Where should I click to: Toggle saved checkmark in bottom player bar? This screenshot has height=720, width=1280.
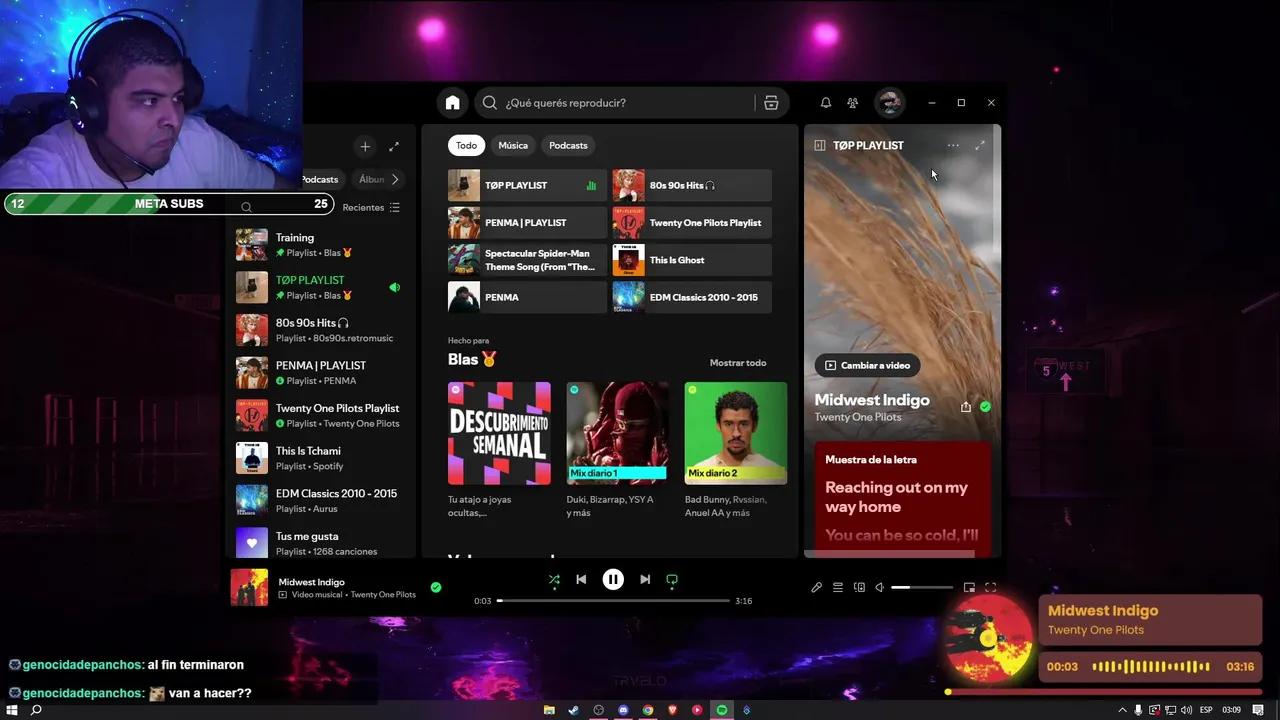[x=436, y=587]
